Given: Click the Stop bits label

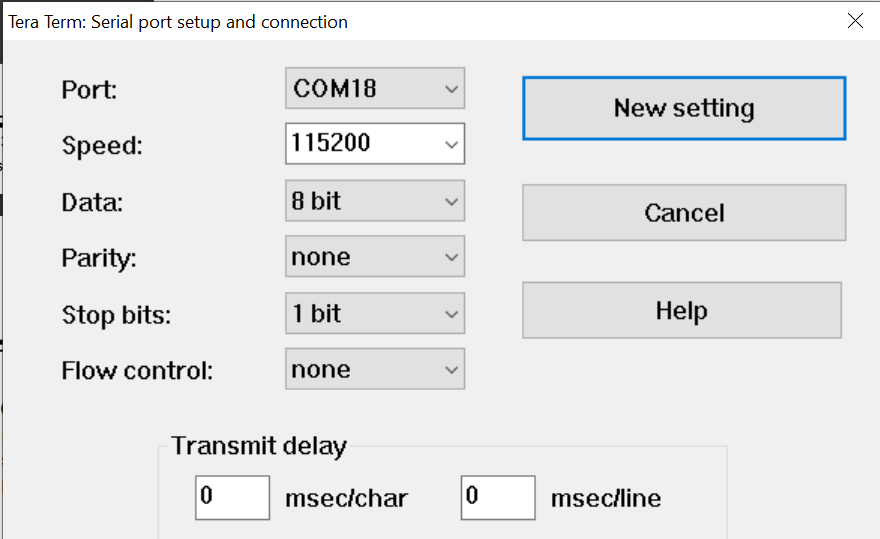Looking at the screenshot, I should [116, 315].
